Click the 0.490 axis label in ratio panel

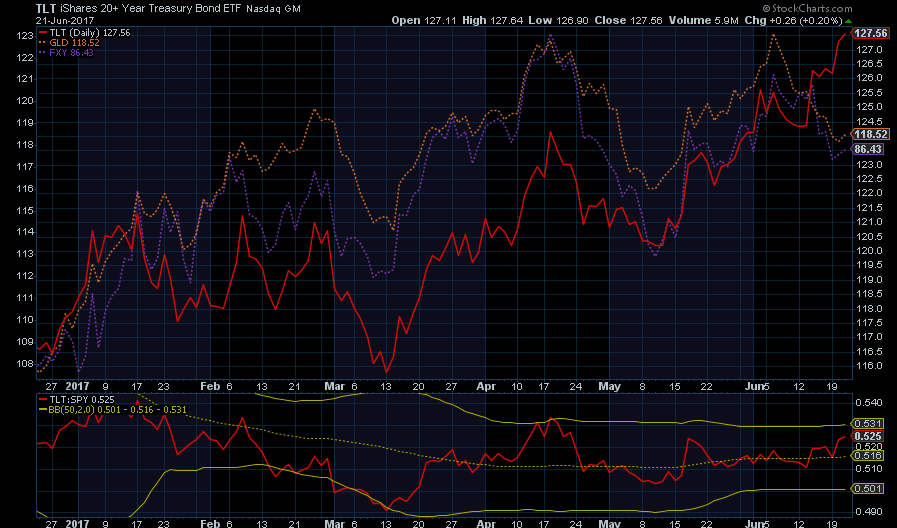tap(868, 512)
